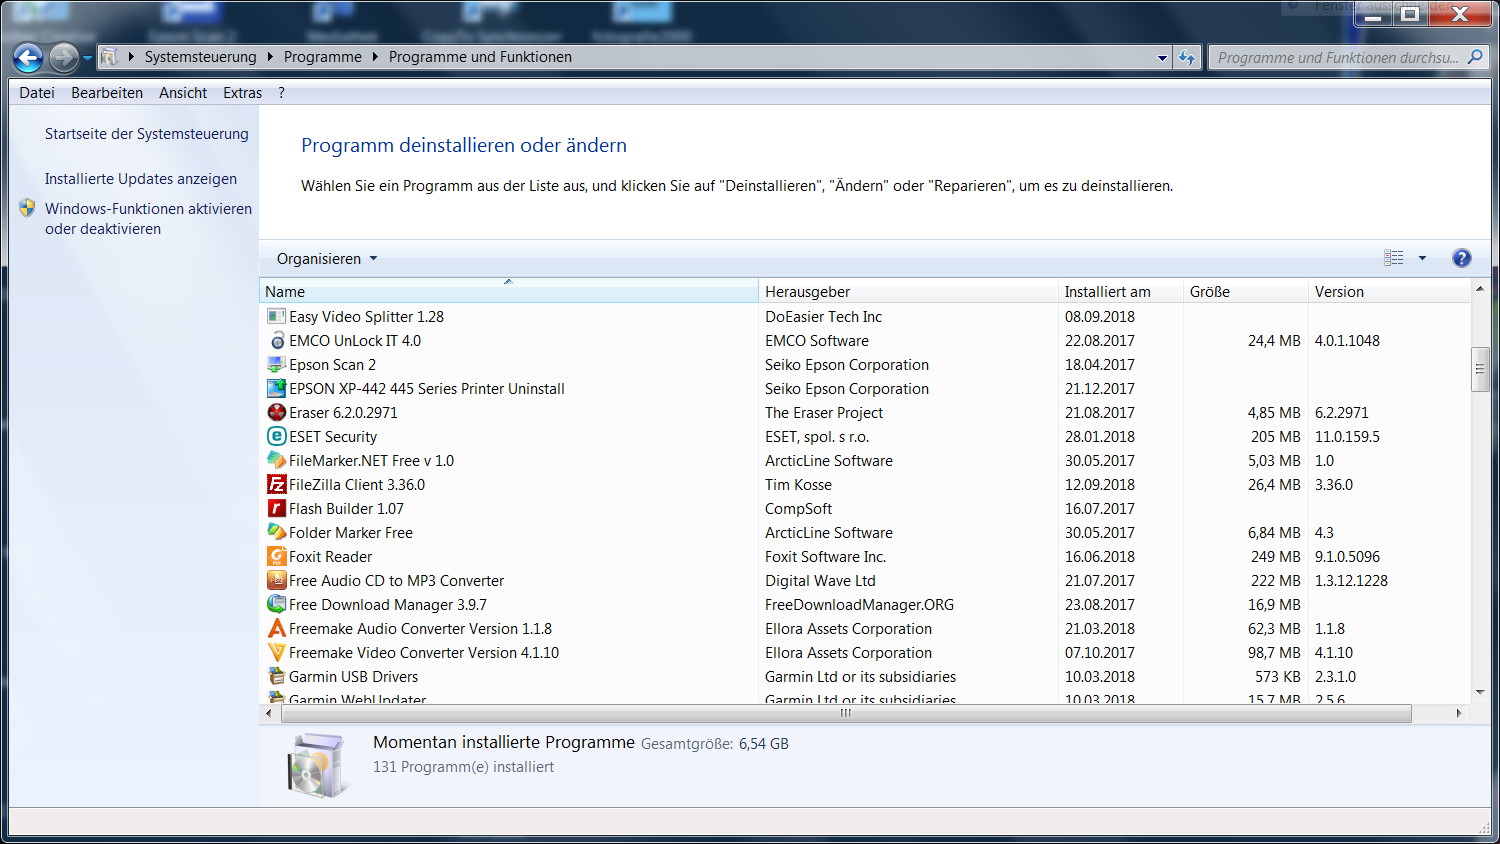The width and height of the screenshot is (1500, 844).
Task: Click the horizontal scrollbar thumb
Action: point(846,713)
